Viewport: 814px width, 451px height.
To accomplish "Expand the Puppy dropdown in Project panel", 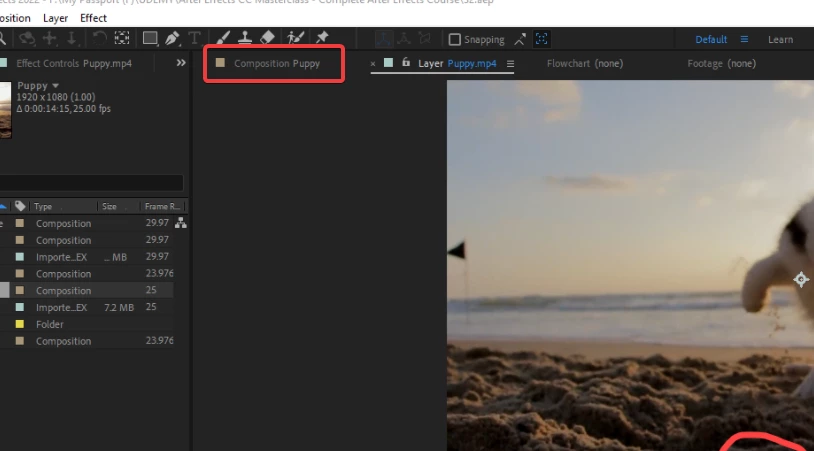I will tap(56, 86).
